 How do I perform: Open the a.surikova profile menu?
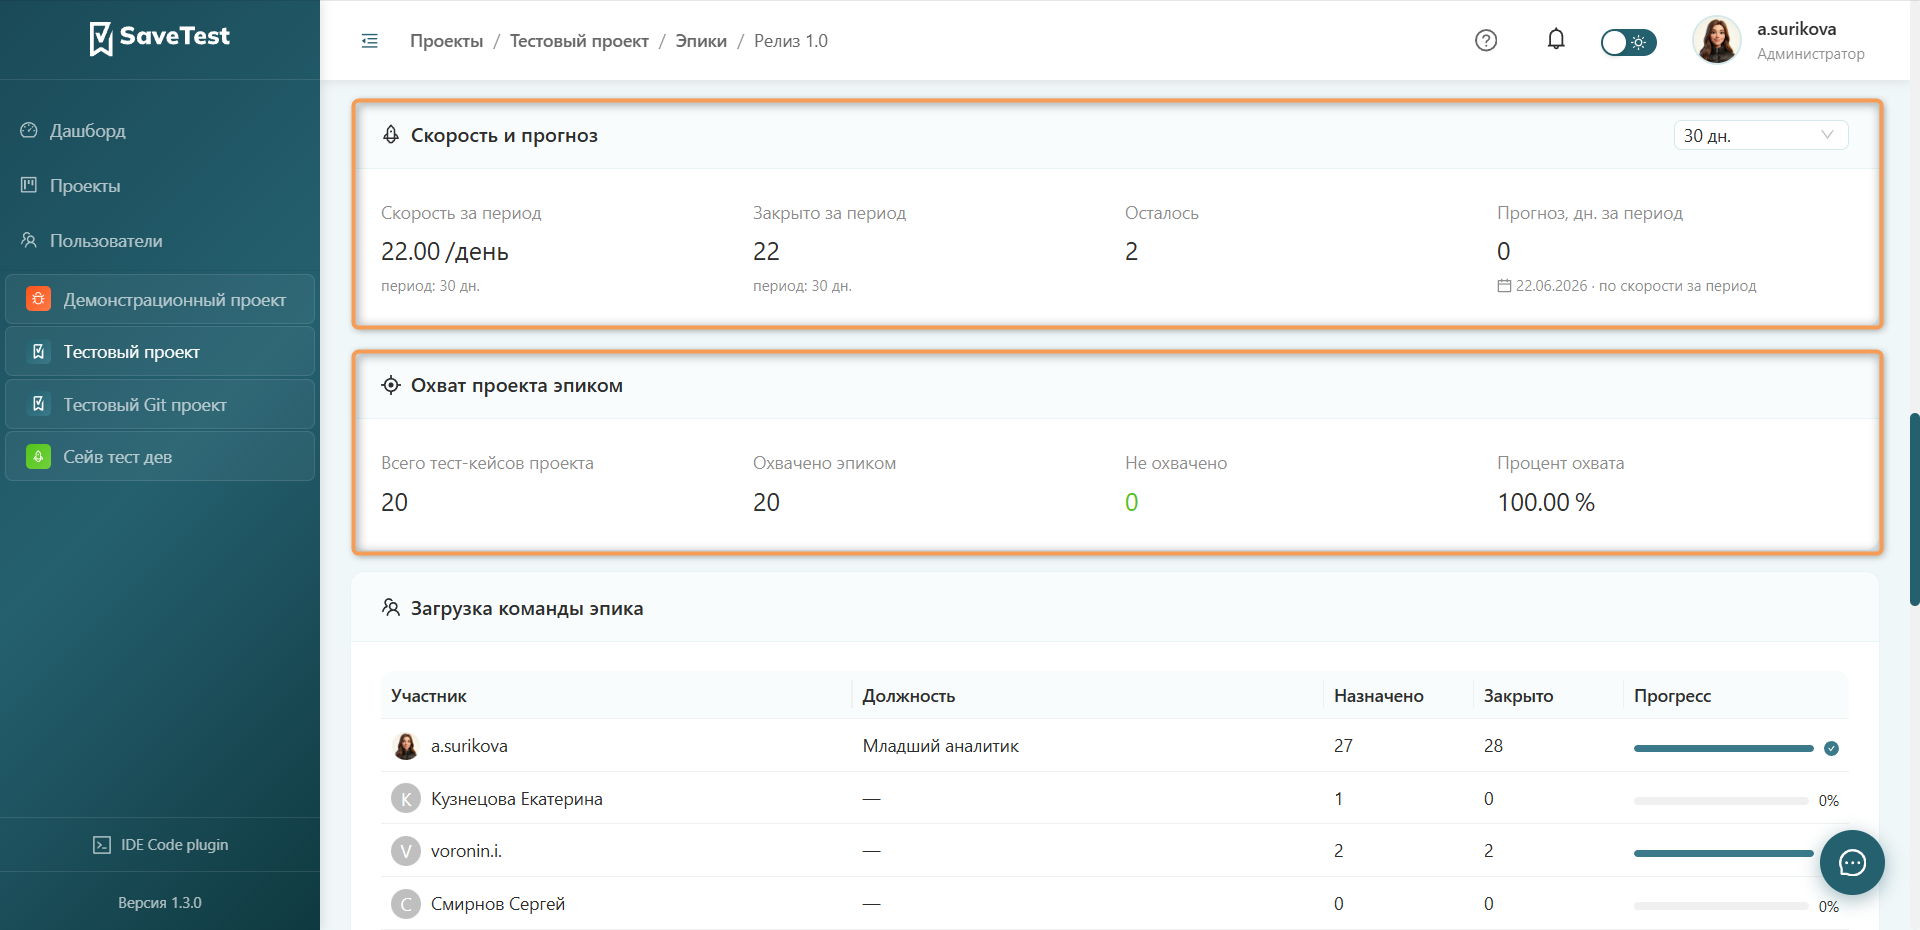coord(1779,41)
